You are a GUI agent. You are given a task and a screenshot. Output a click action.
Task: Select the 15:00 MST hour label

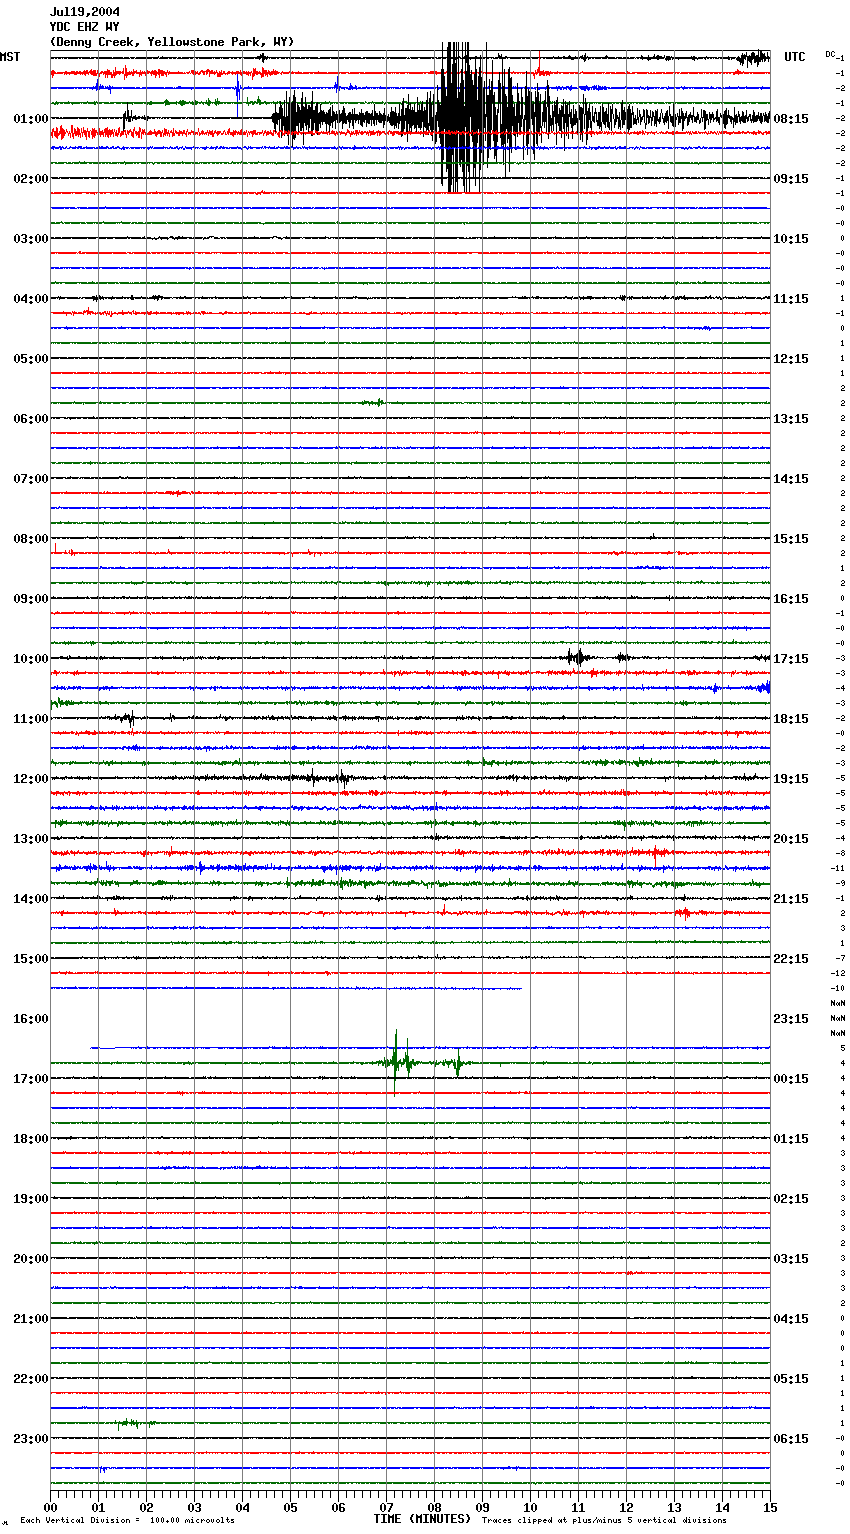(x=31, y=959)
